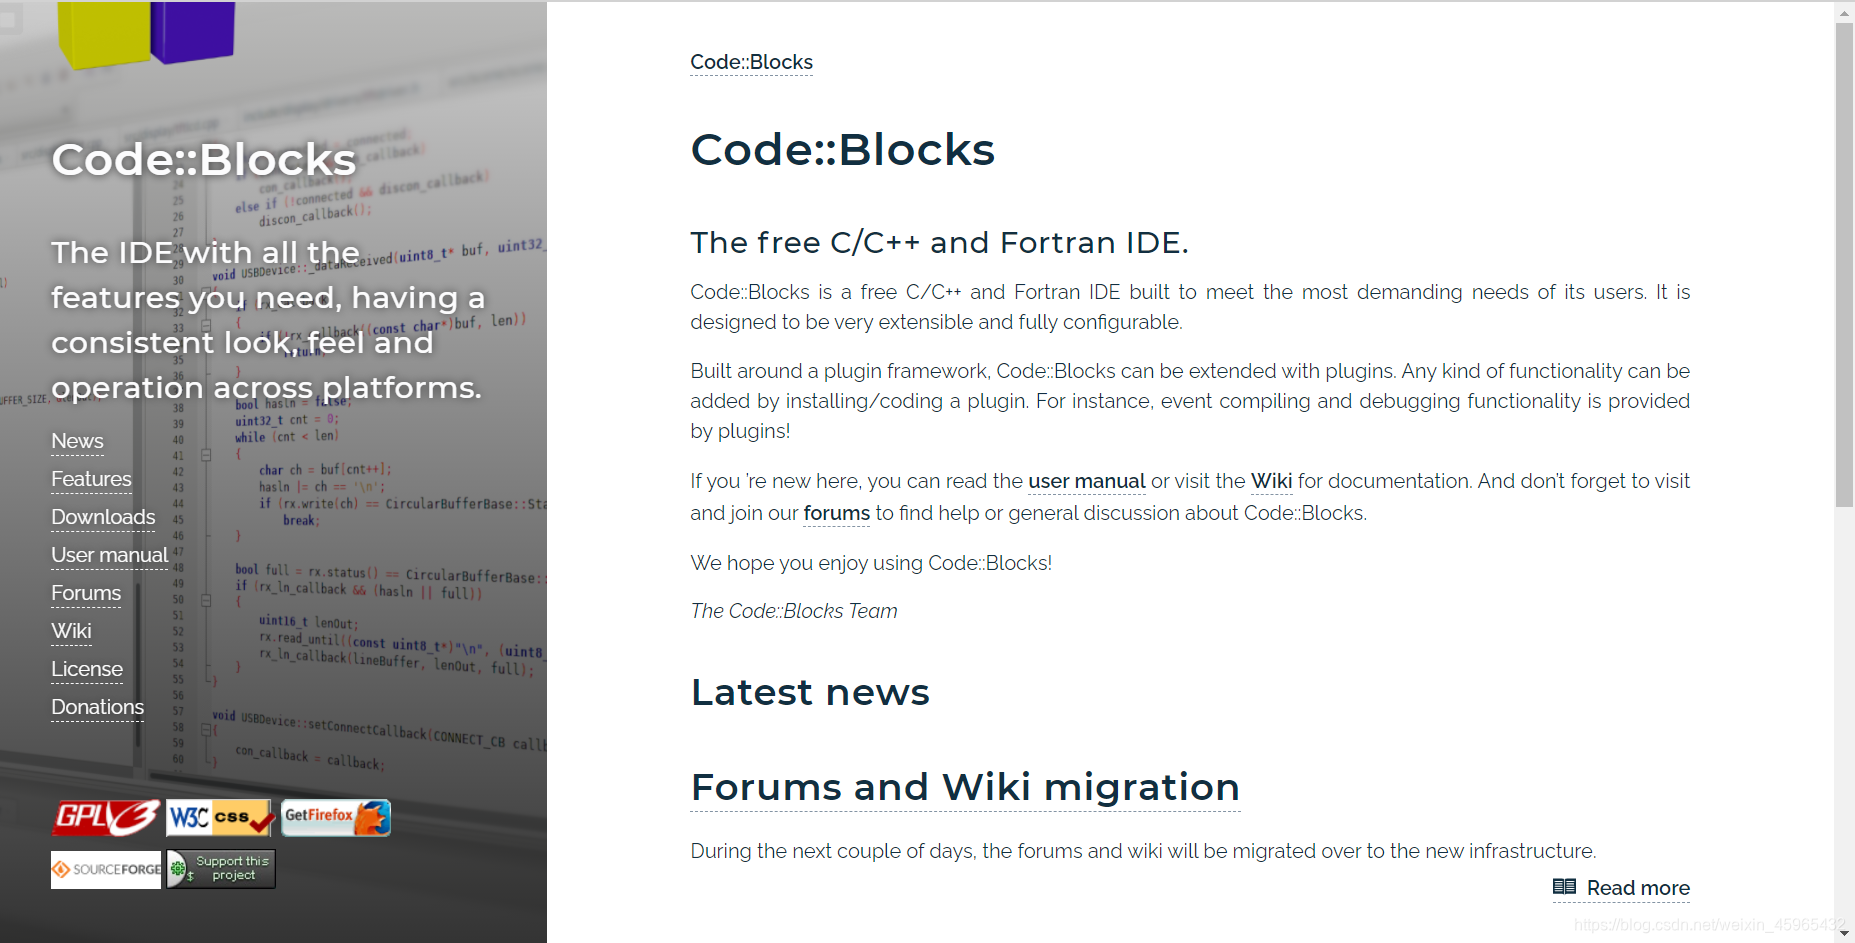Click the scrollbar down arrow
The image size is (1855, 943).
click(1844, 933)
